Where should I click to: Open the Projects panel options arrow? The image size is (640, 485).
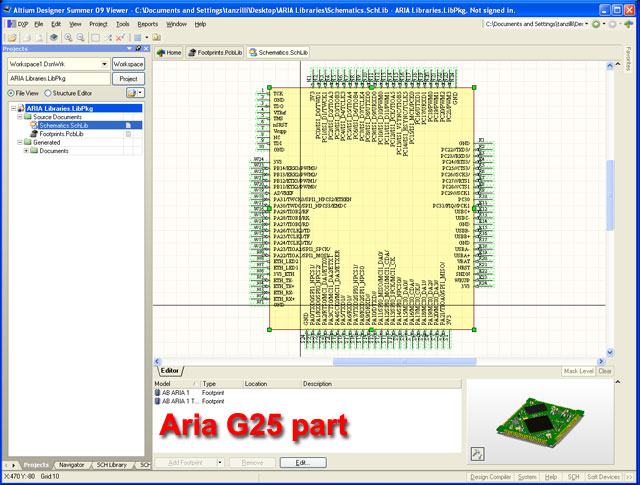pos(130,49)
